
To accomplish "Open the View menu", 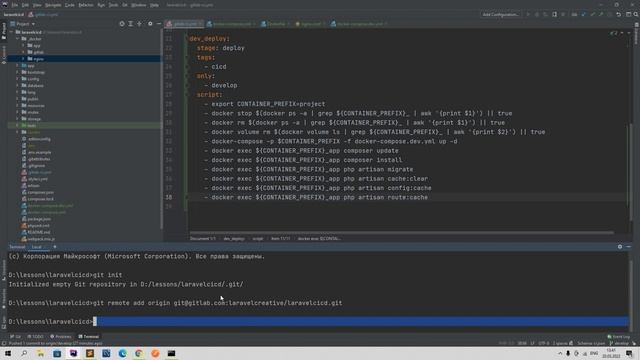I will click(37, 5).
